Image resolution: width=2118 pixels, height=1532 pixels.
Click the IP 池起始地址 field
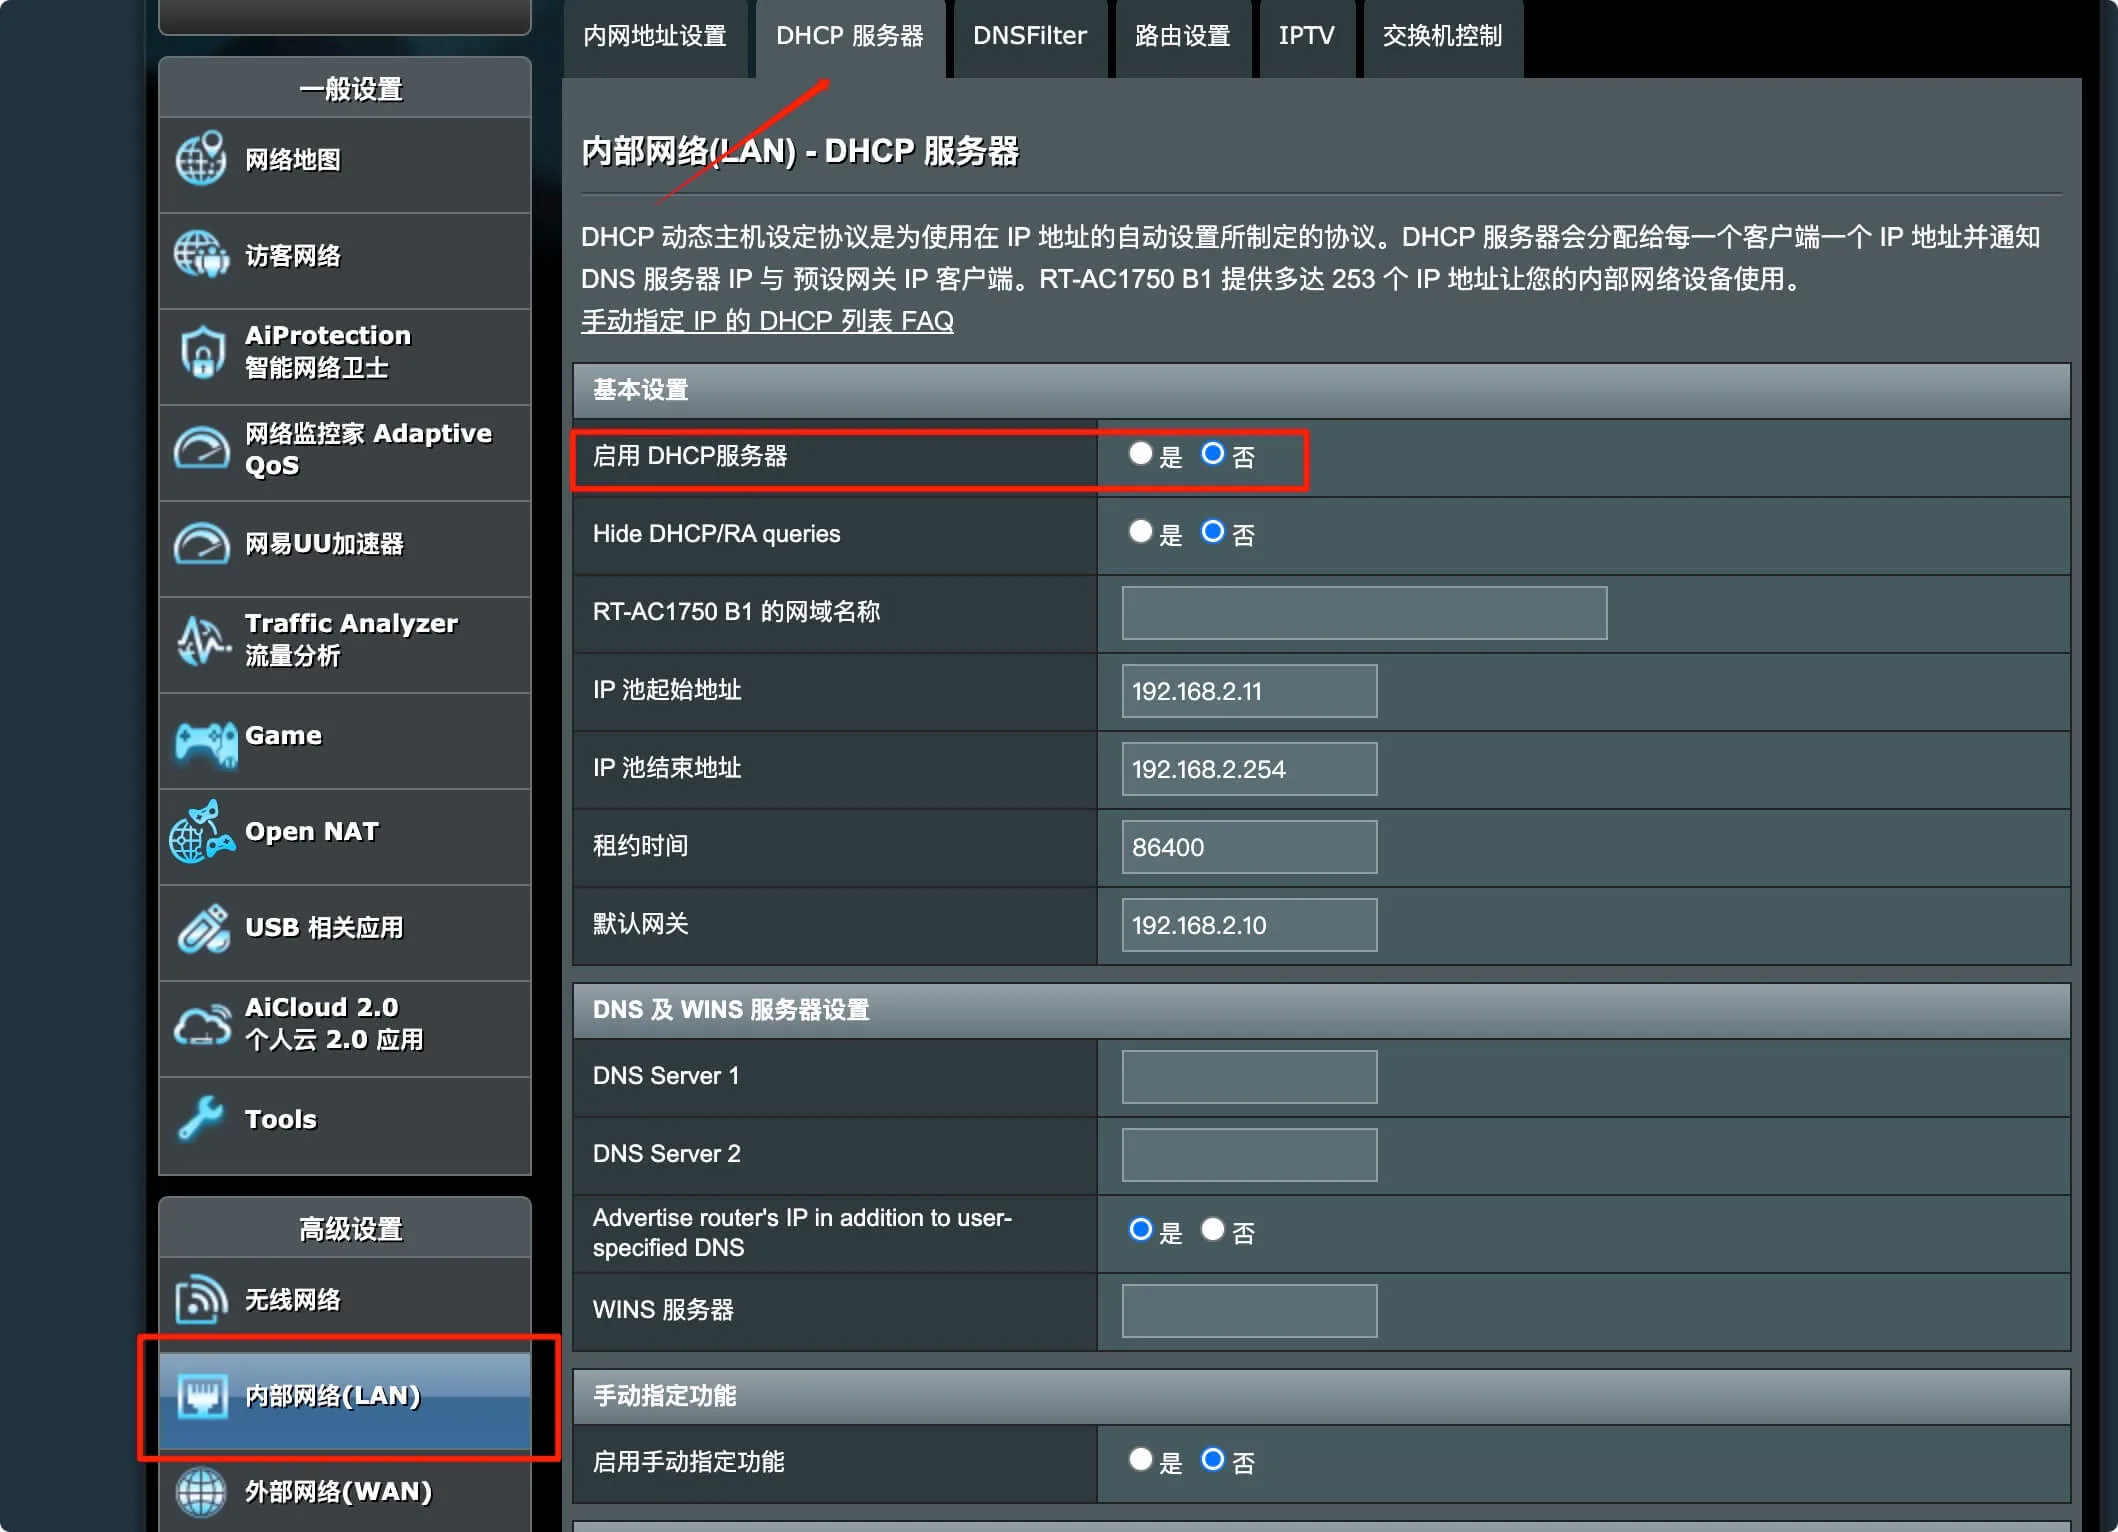1249,690
